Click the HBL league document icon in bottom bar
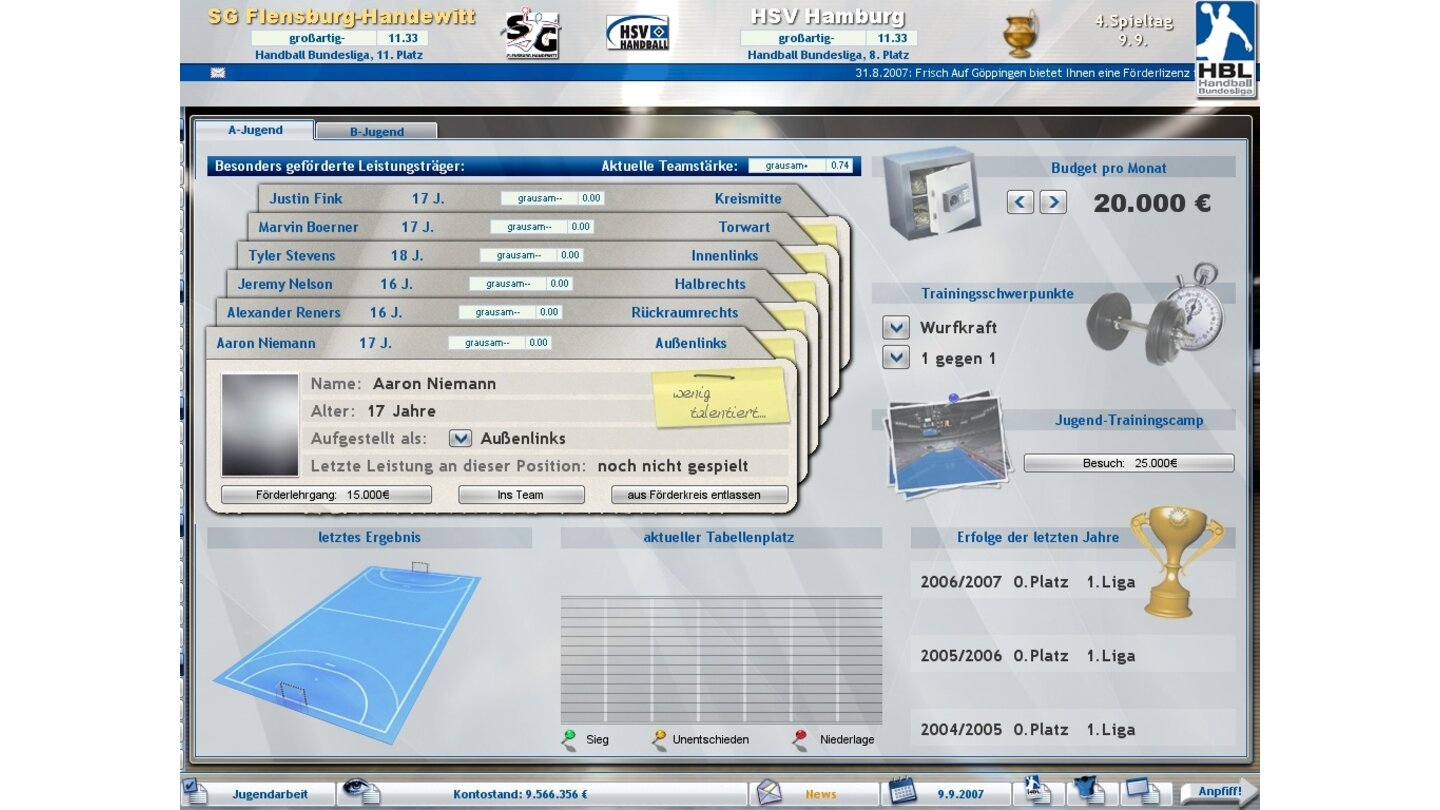The image size is (1440, 810). [x=1037, y=792]
